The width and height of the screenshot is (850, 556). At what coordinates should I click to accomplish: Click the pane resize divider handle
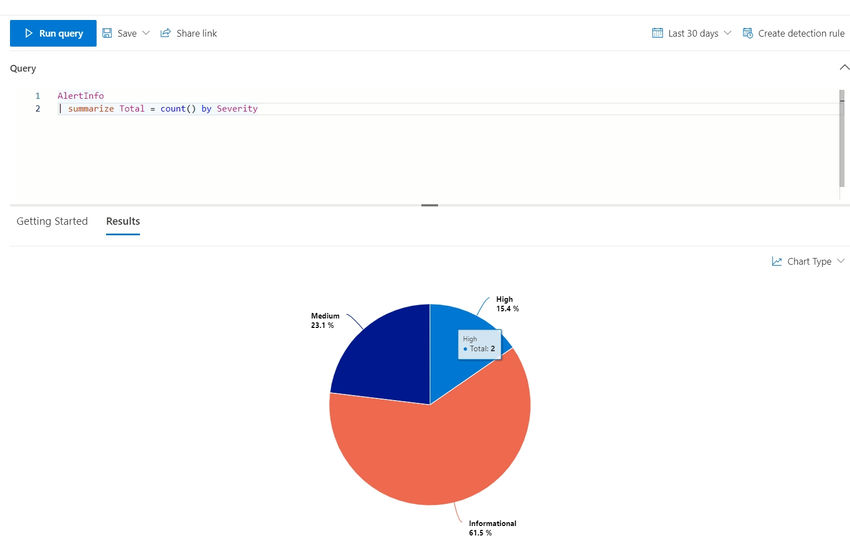pyautogui.click(x=429, y=205)
